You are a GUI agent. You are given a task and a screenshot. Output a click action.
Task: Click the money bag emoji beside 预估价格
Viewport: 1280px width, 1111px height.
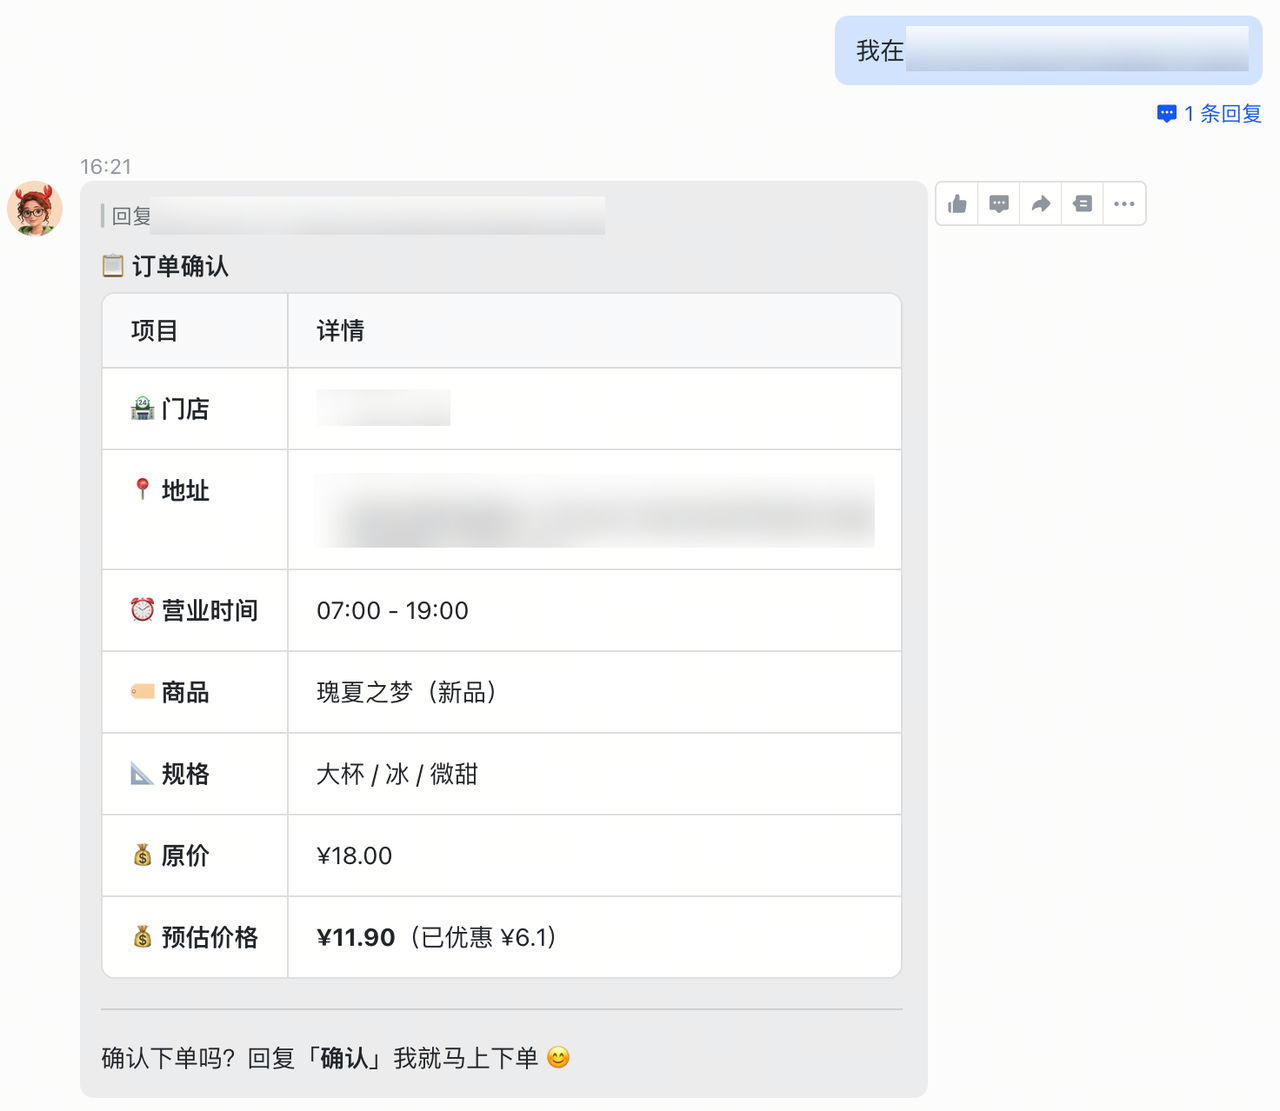(142, 937)
